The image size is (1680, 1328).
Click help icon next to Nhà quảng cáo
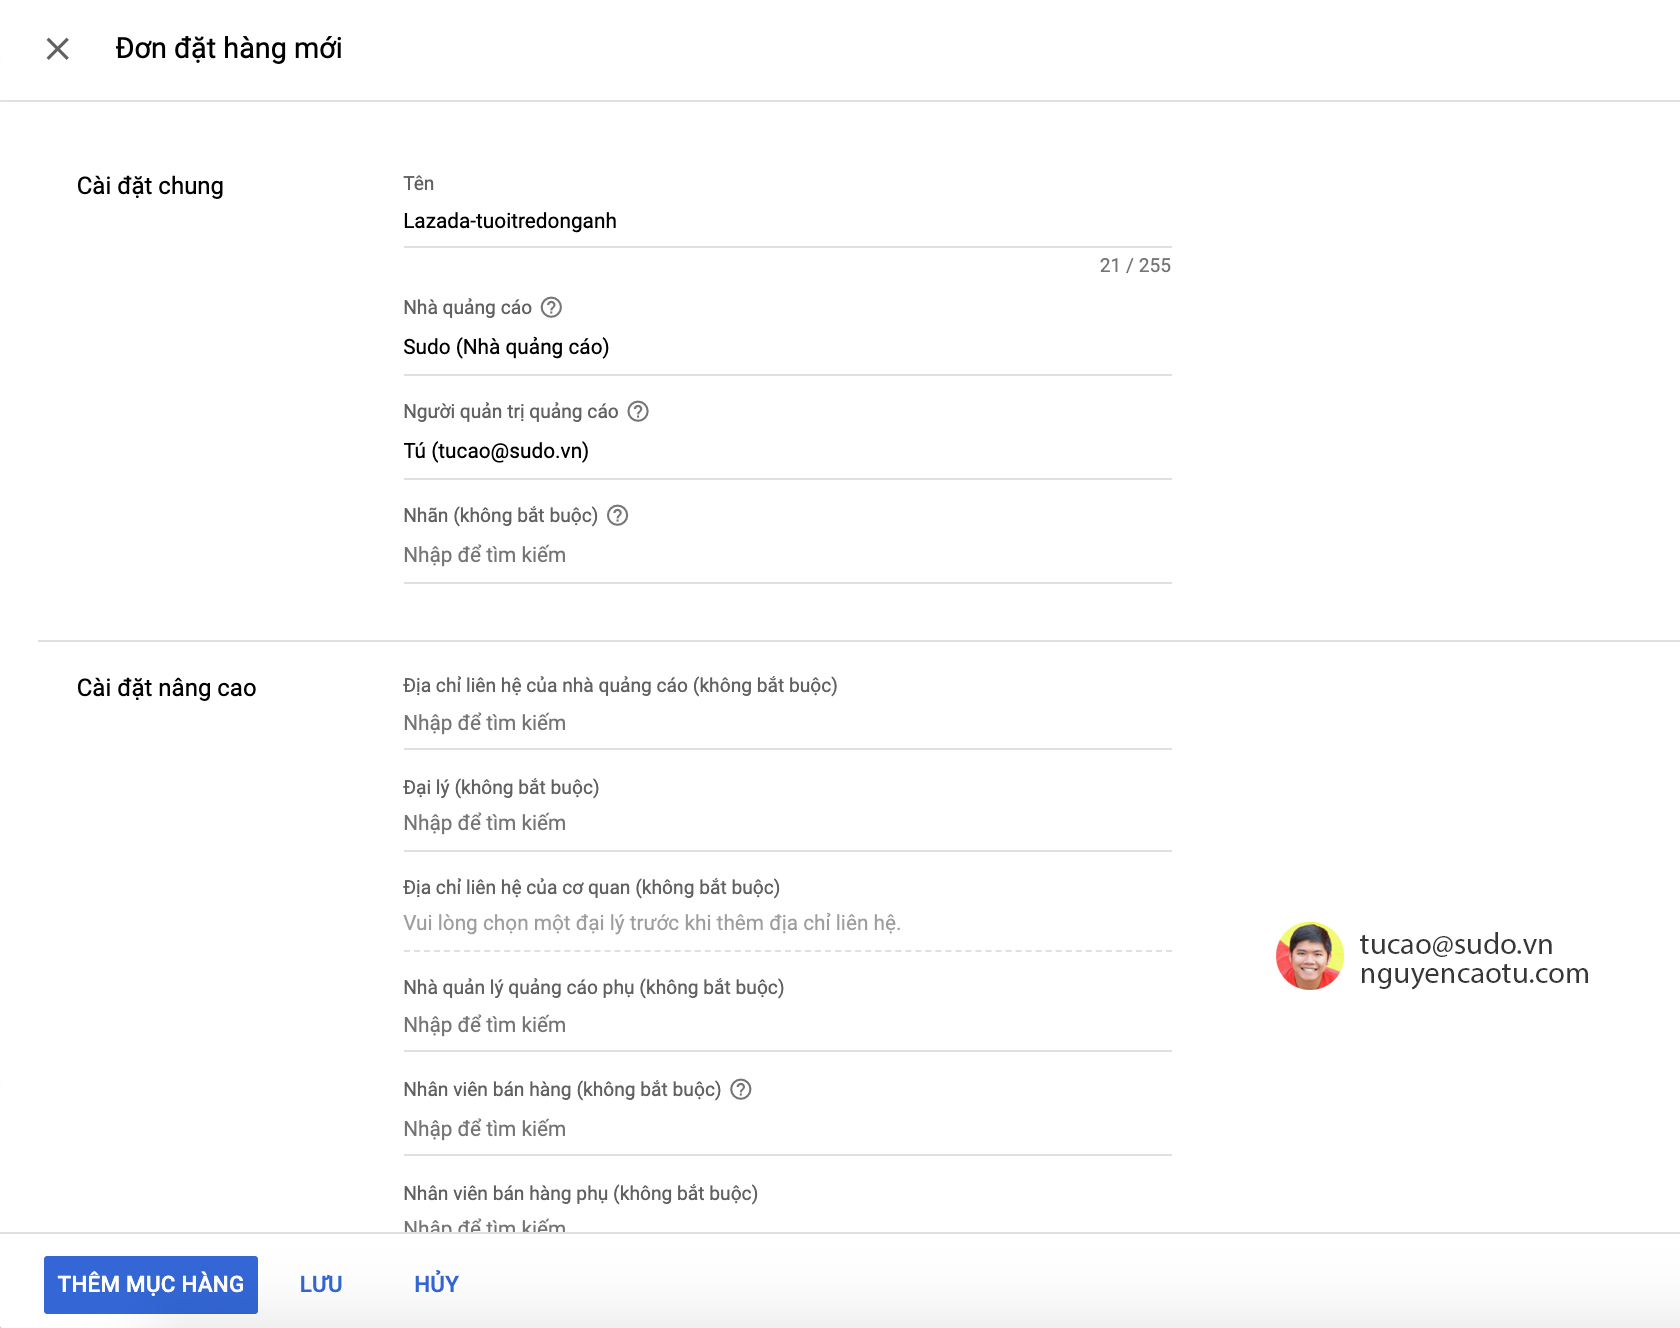click(551, 308)
